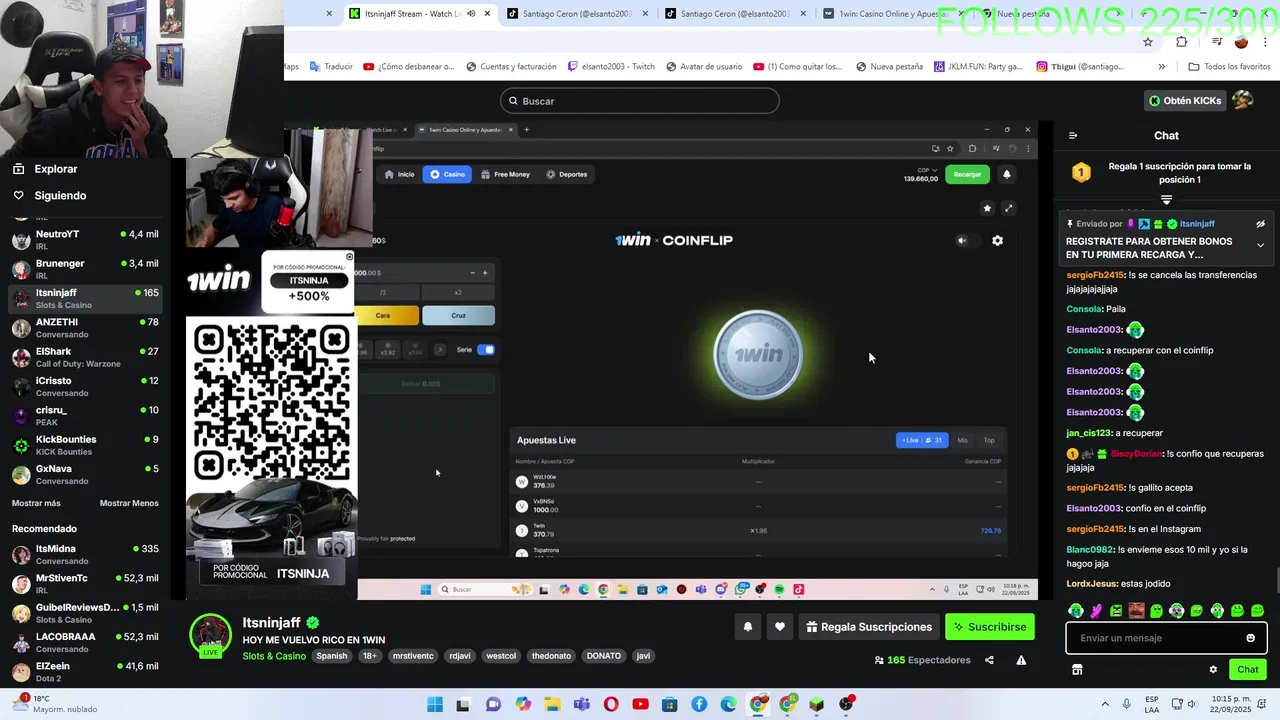Click the Slots & Casino category link
This screenshot has height=720, width=1280.
click(x=274, y=656)
